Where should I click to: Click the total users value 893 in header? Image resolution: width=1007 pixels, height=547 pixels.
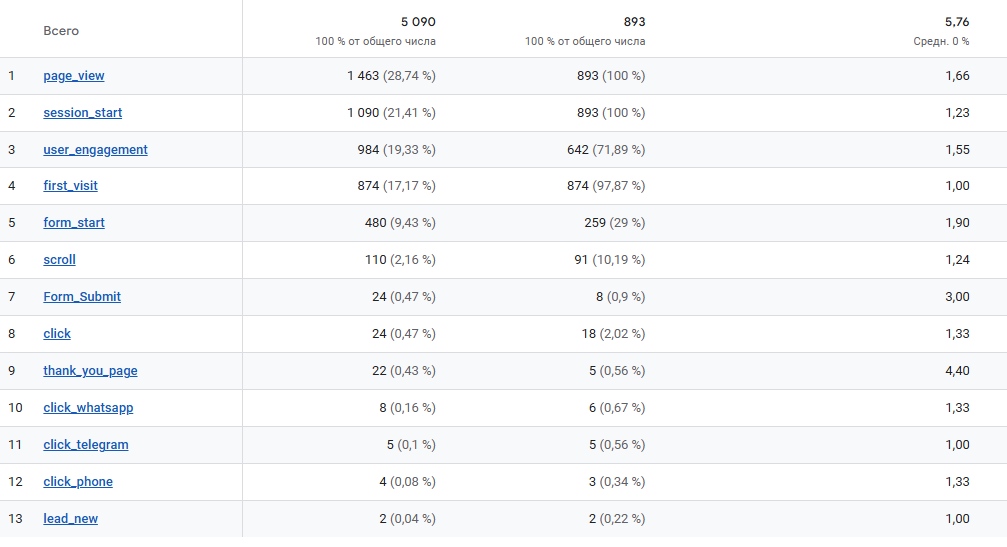tap(634, 22)
